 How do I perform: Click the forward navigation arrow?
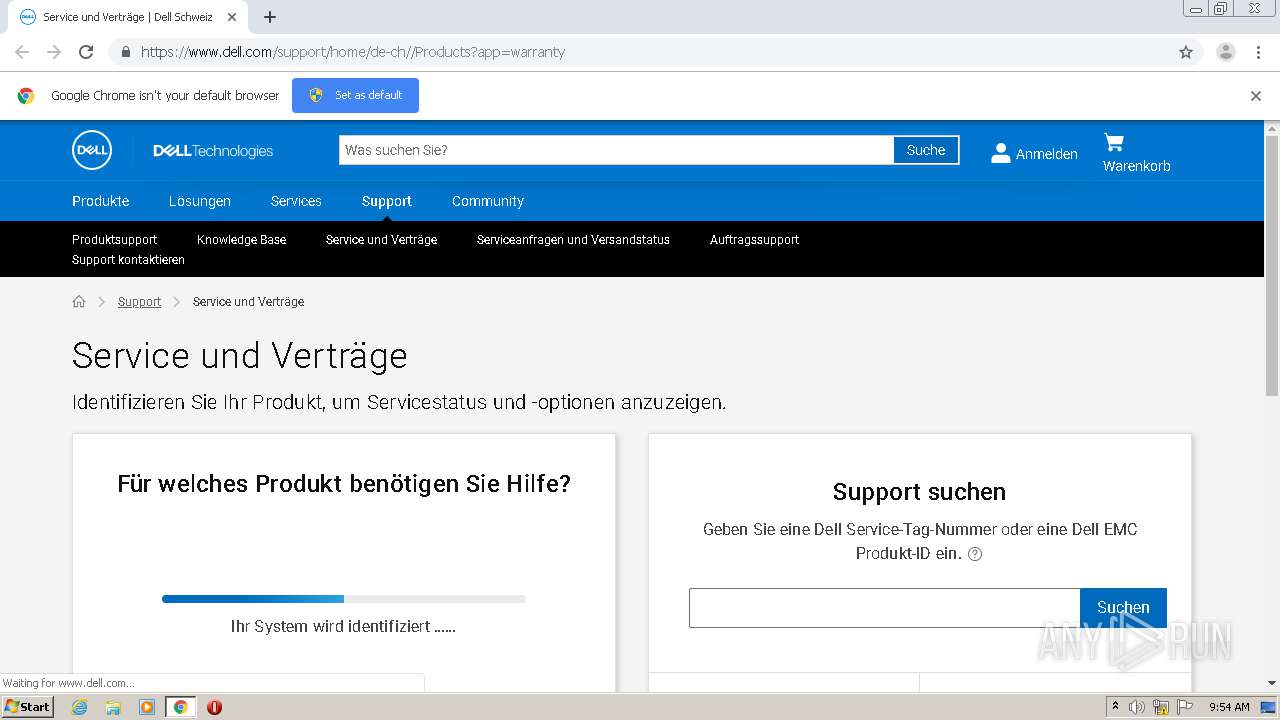54,52
